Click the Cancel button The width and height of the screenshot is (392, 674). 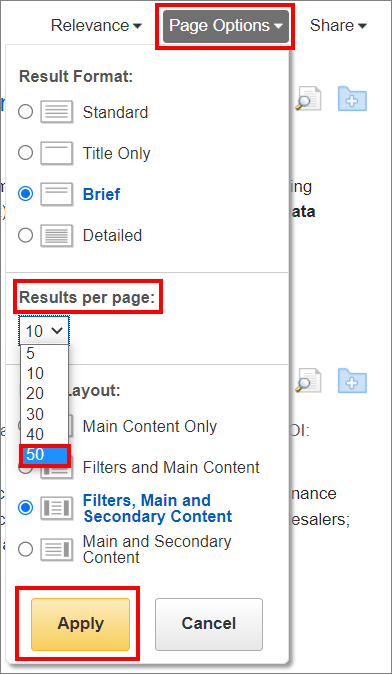(209, 624)
